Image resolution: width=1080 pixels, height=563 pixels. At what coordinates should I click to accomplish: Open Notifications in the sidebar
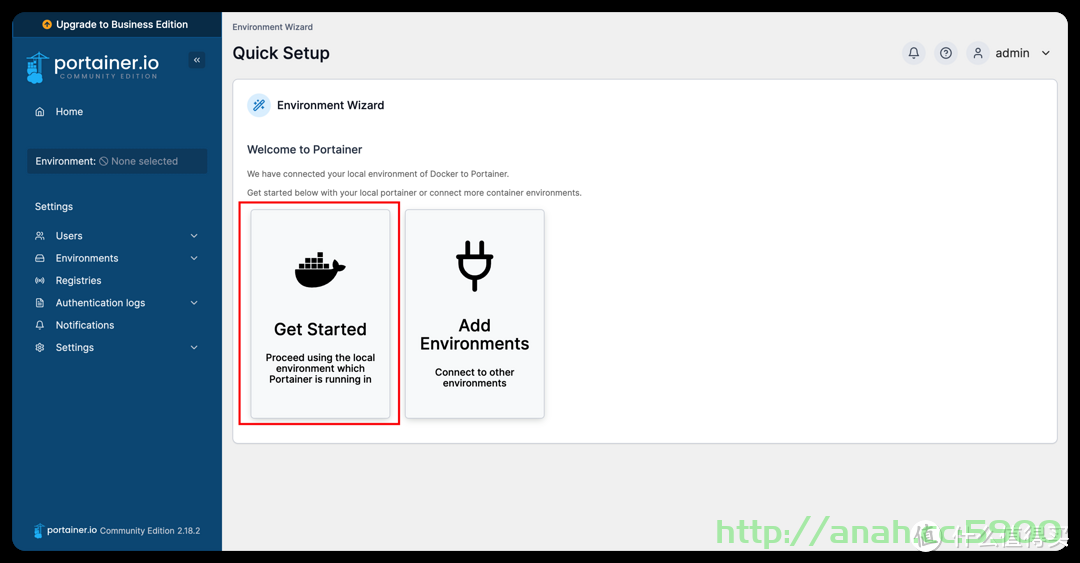coord(85,325)
